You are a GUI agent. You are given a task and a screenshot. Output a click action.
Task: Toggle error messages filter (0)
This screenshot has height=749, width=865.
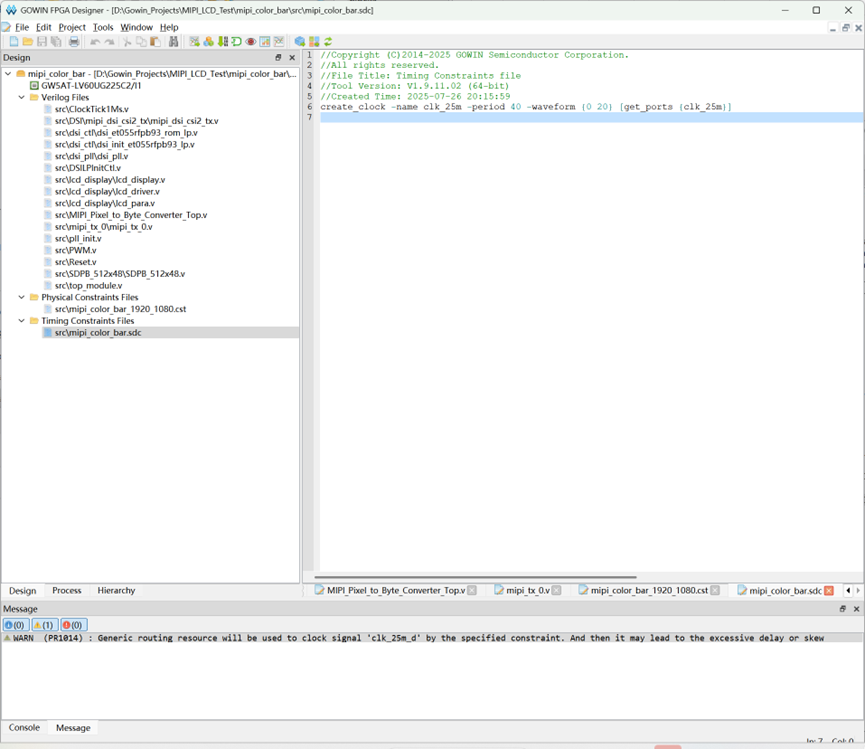[73, 625]
